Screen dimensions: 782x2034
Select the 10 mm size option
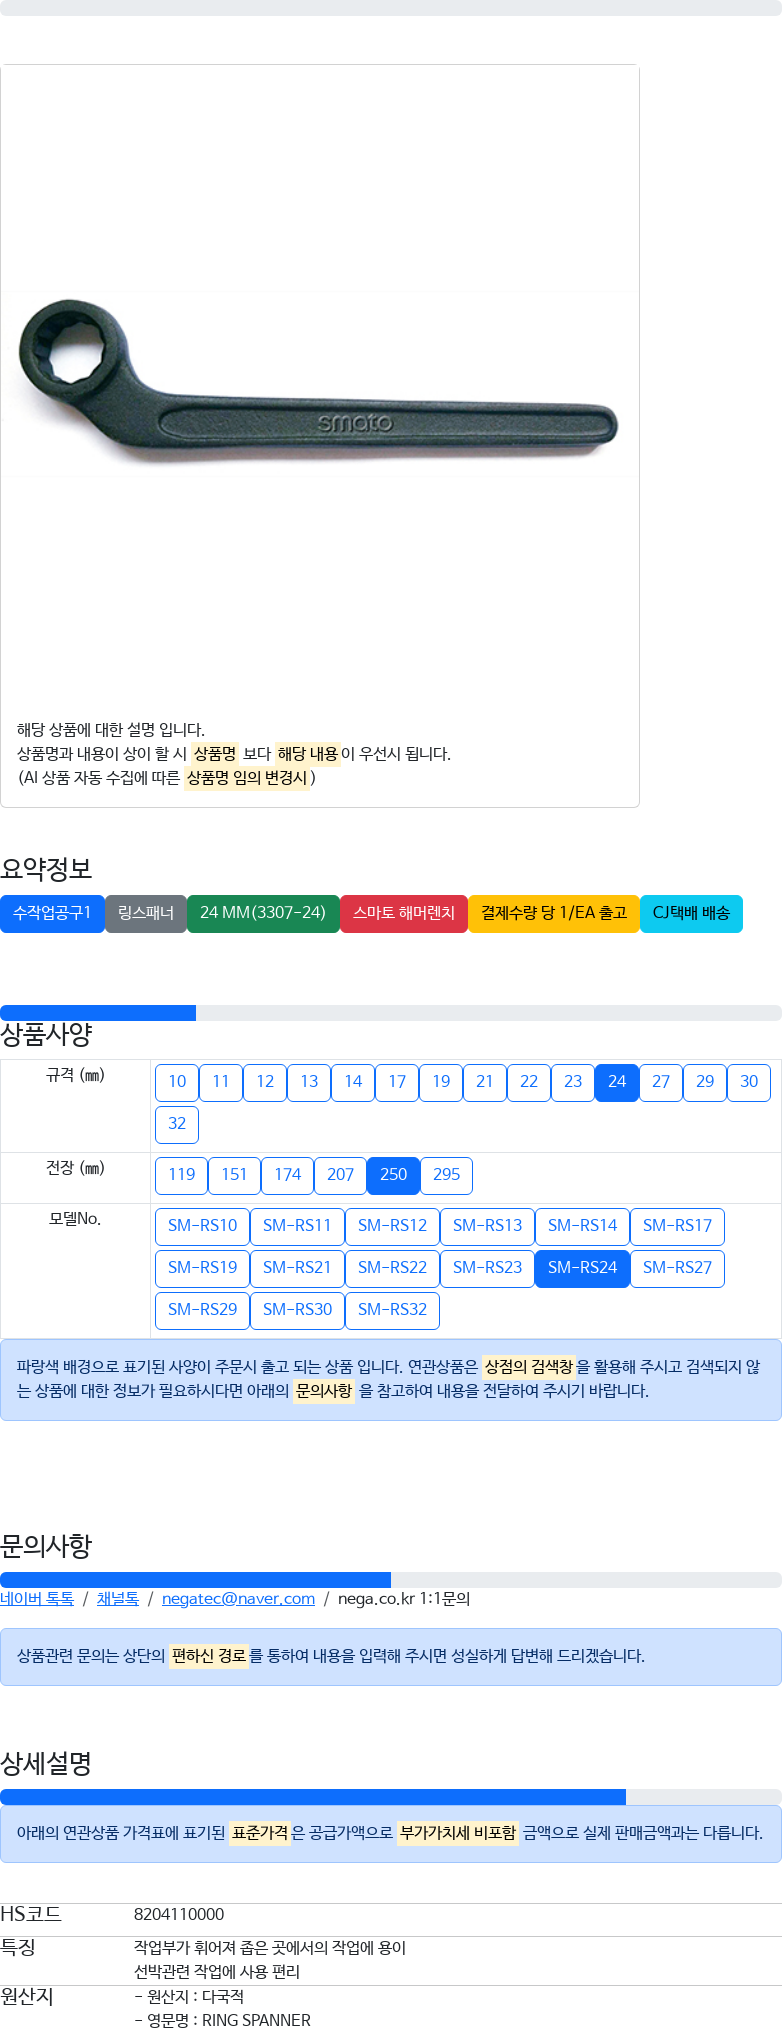click(177, 1082)
